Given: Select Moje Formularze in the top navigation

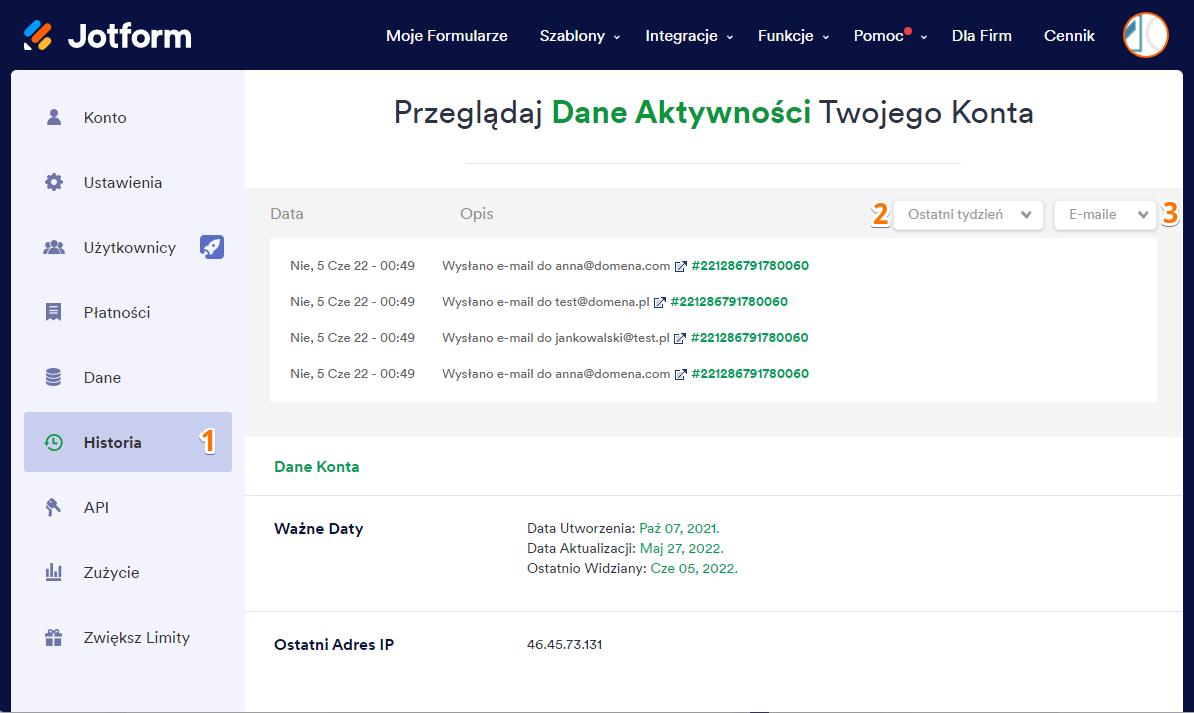Looking at the screenshot, I should coord(446,35).
